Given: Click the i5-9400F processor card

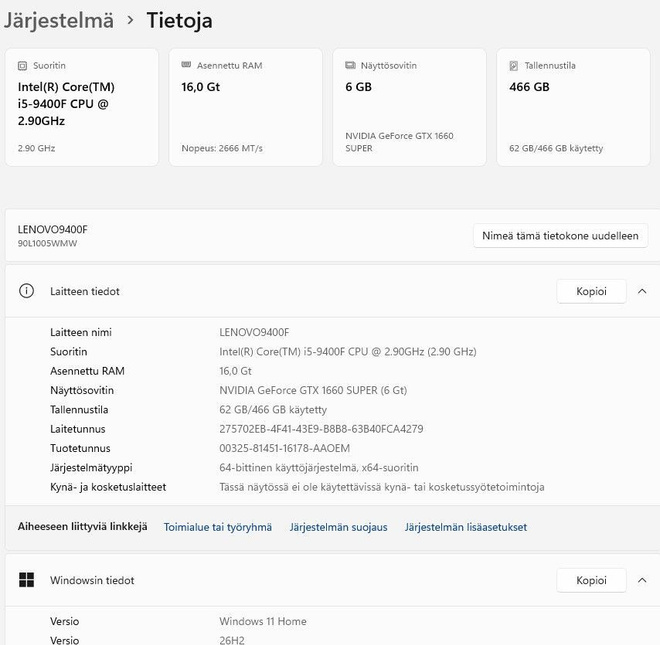Looking at the screenshot, I should 82,107.
